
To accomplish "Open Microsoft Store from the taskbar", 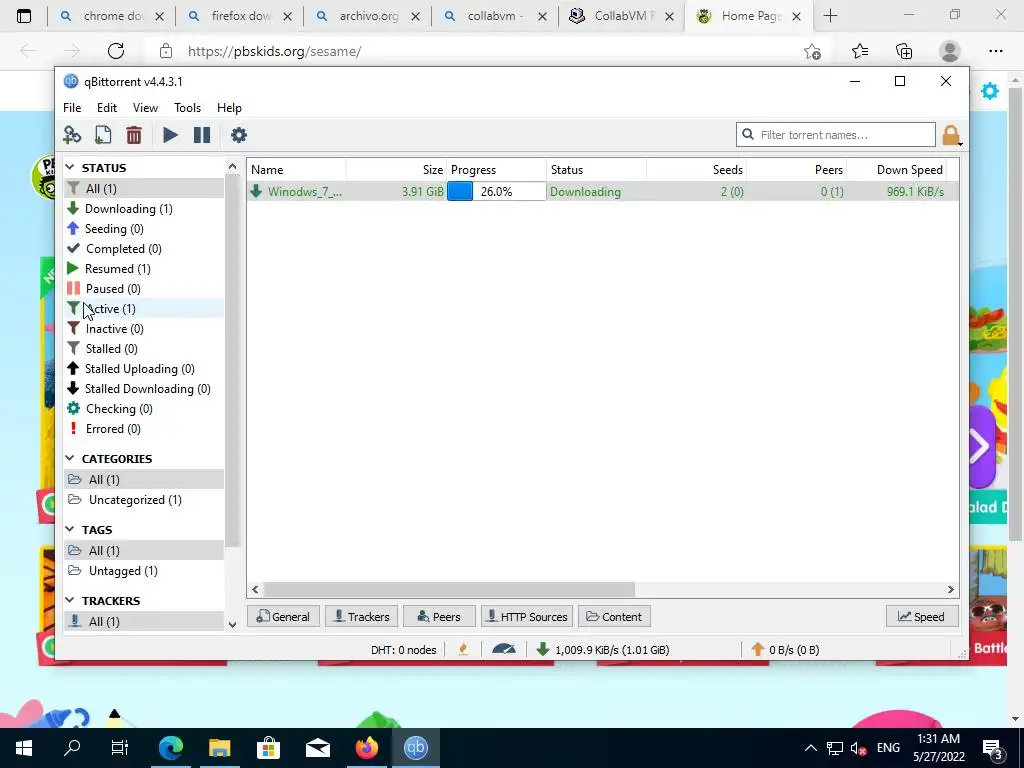I will tap(268, 748).
